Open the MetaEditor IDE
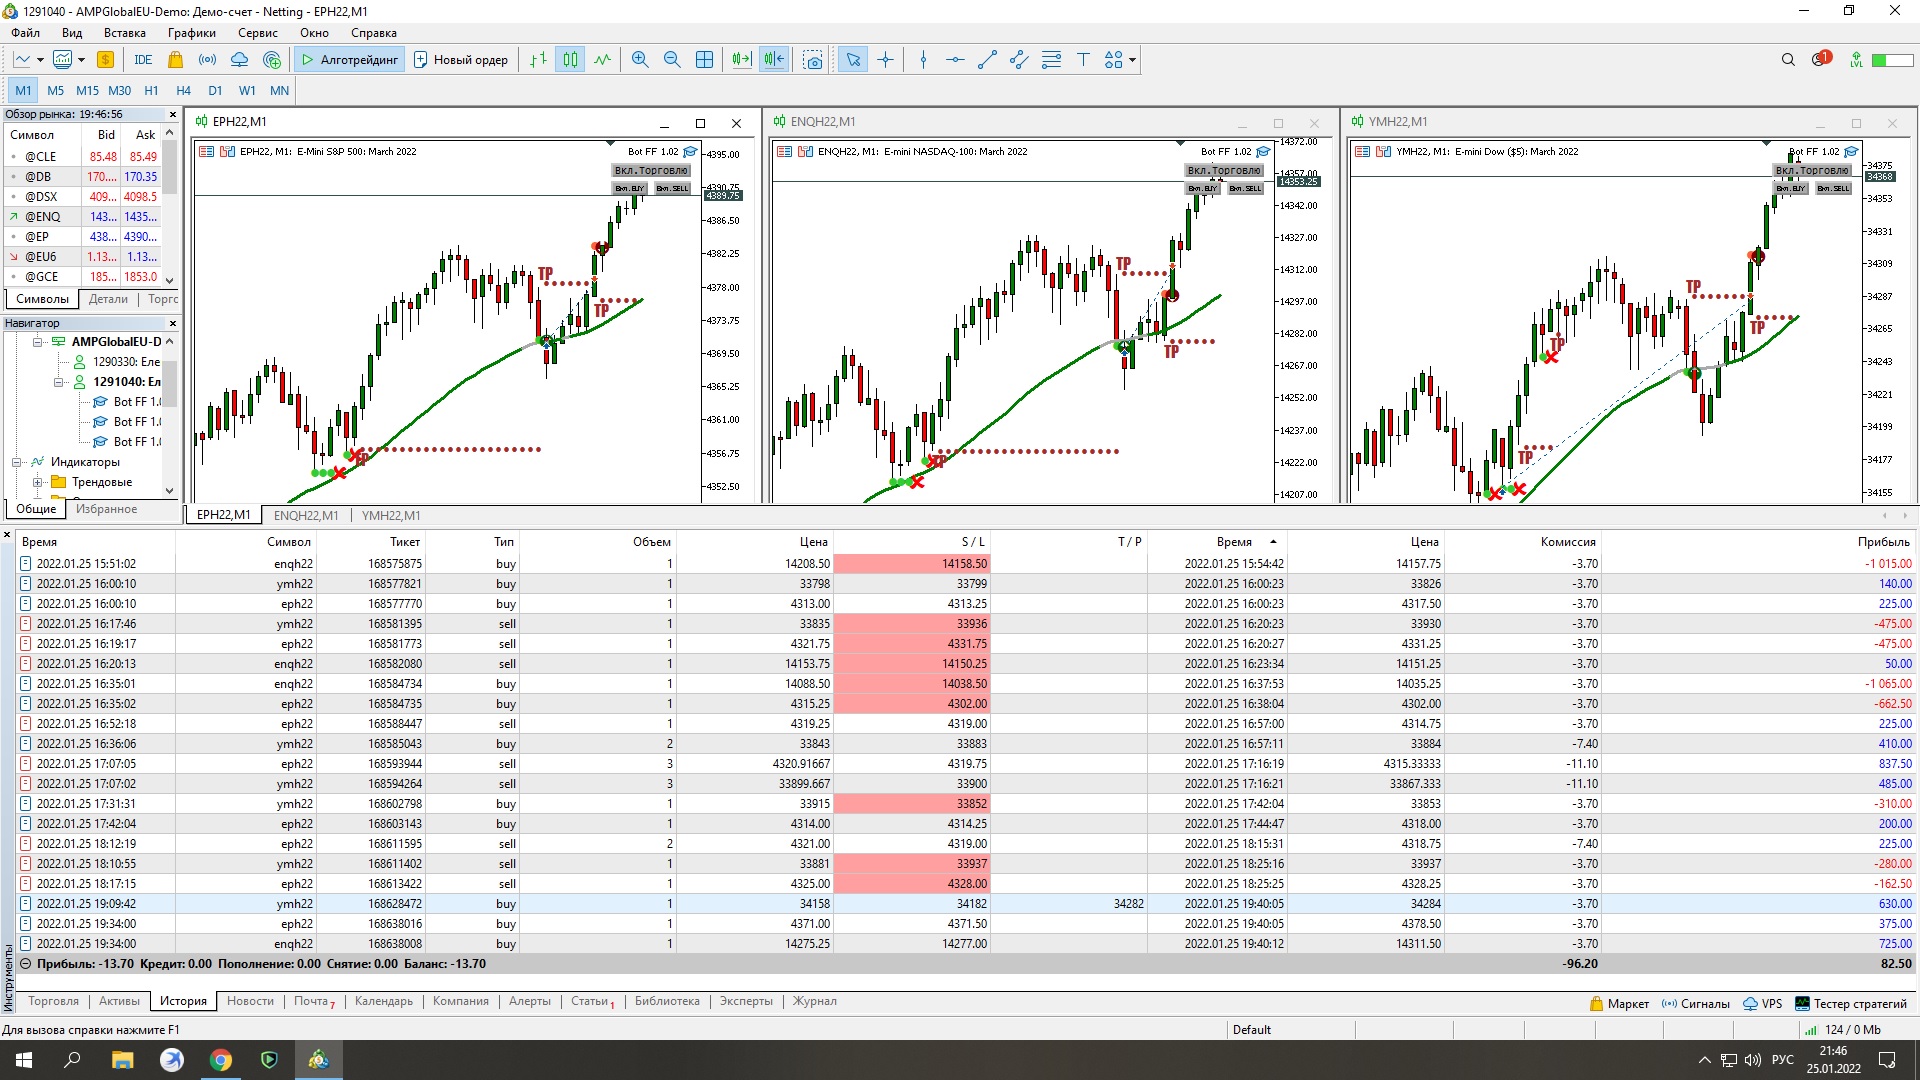 click(x=143, y=60)
